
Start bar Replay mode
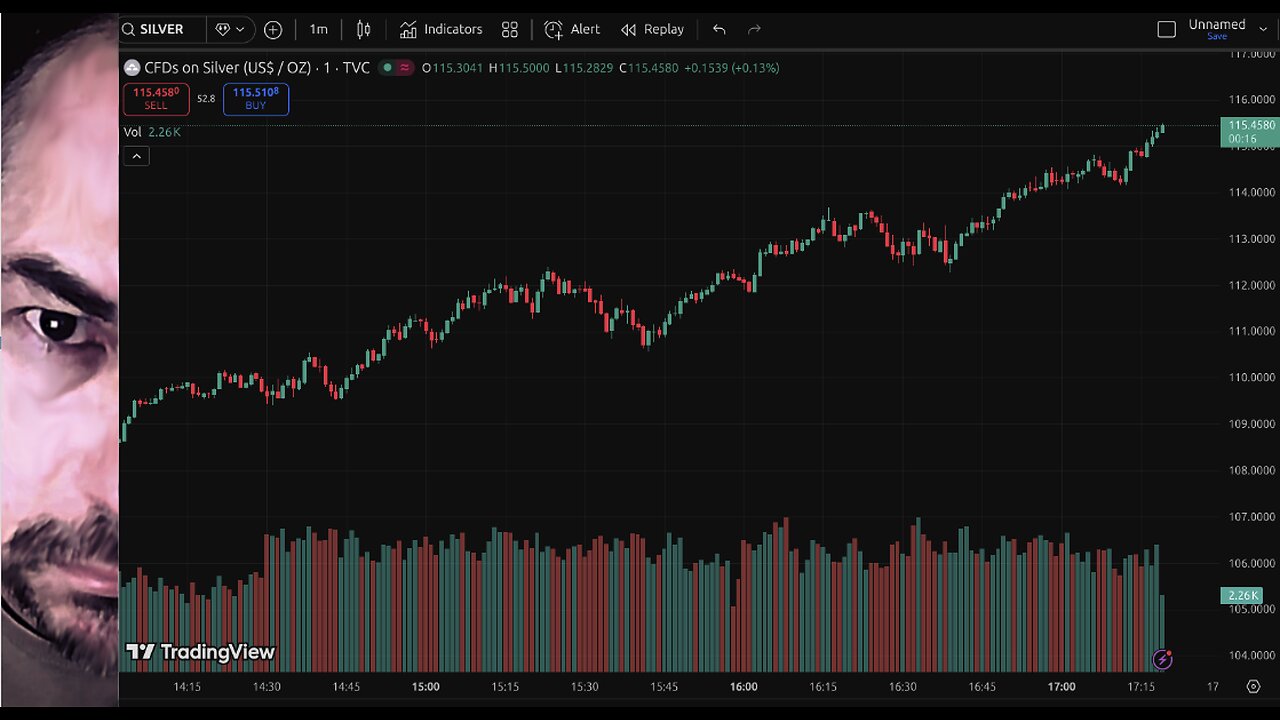point(653,30)
